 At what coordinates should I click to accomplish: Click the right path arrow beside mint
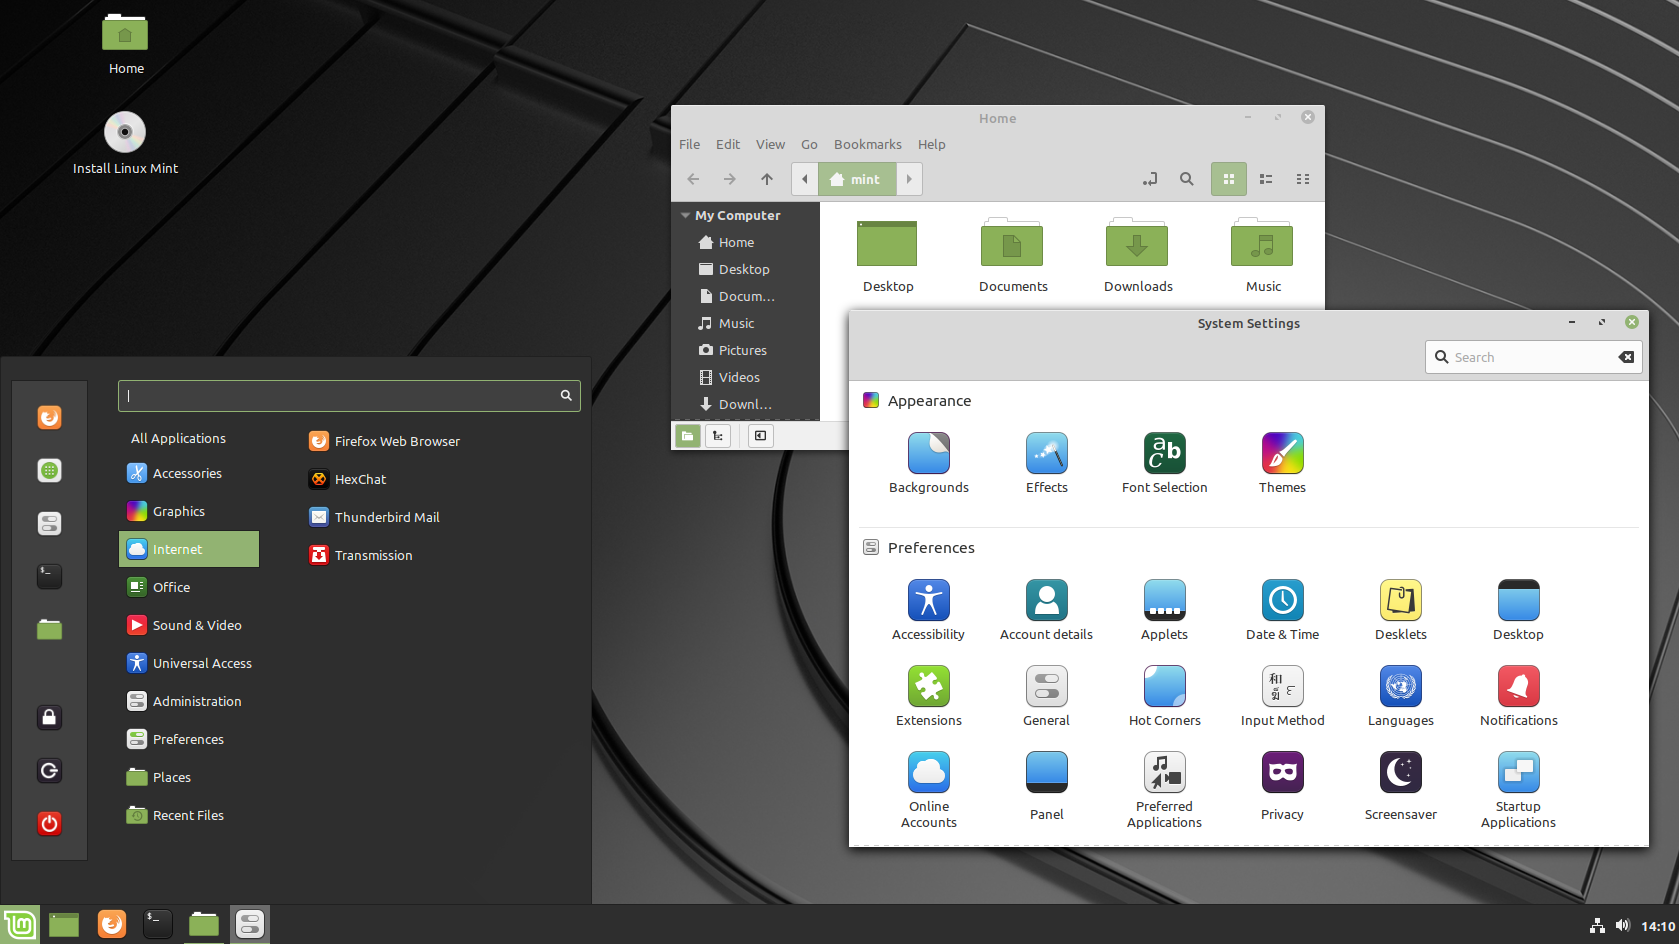(x=909, y=179)
